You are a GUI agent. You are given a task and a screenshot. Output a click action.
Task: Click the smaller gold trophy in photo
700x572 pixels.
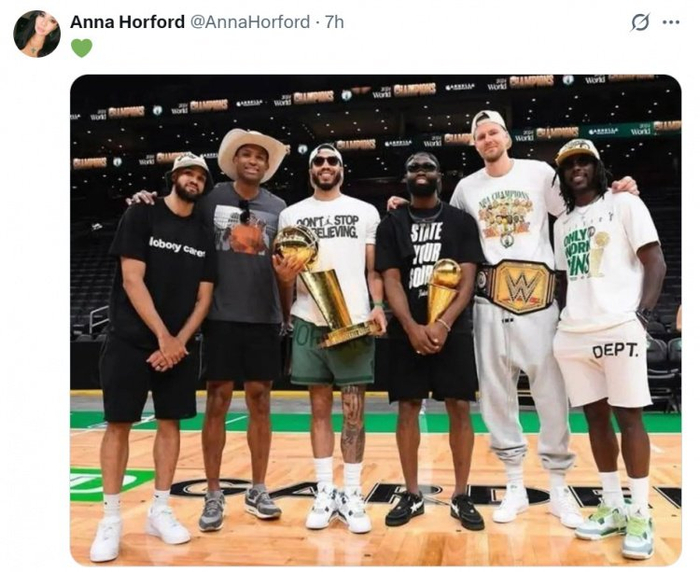coord(444,290)
